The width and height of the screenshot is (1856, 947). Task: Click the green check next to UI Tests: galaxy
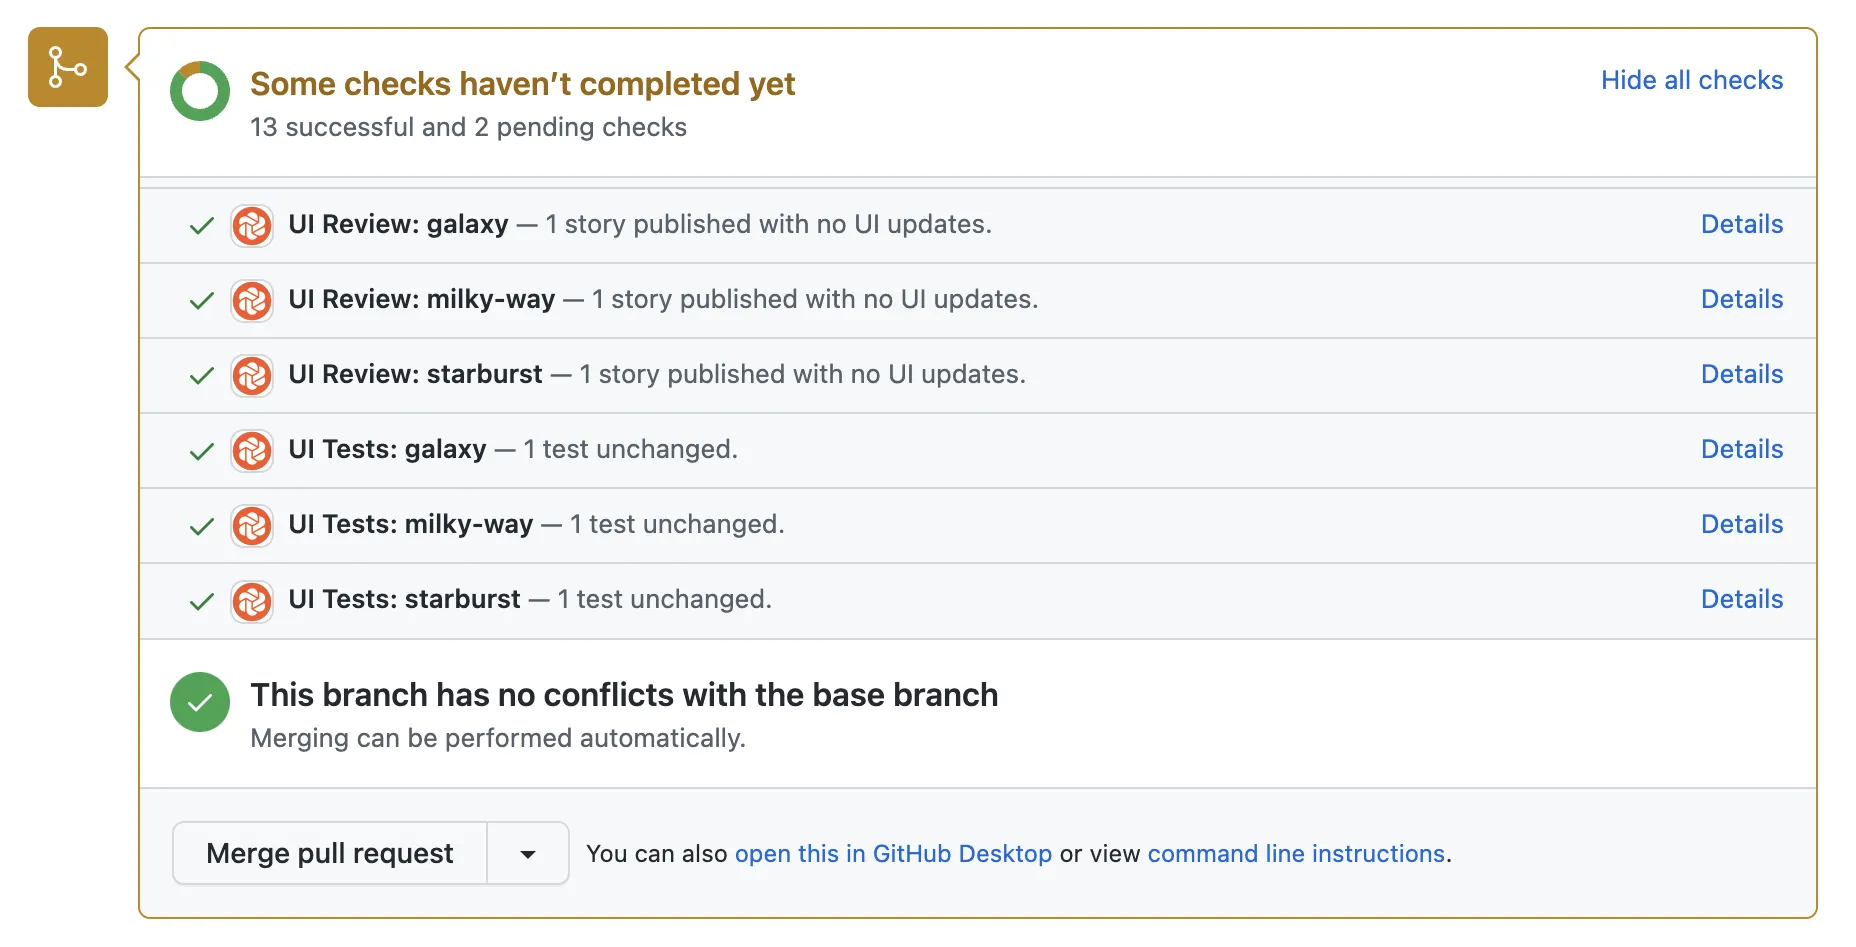pyautogui.click(x=200, y=450)
